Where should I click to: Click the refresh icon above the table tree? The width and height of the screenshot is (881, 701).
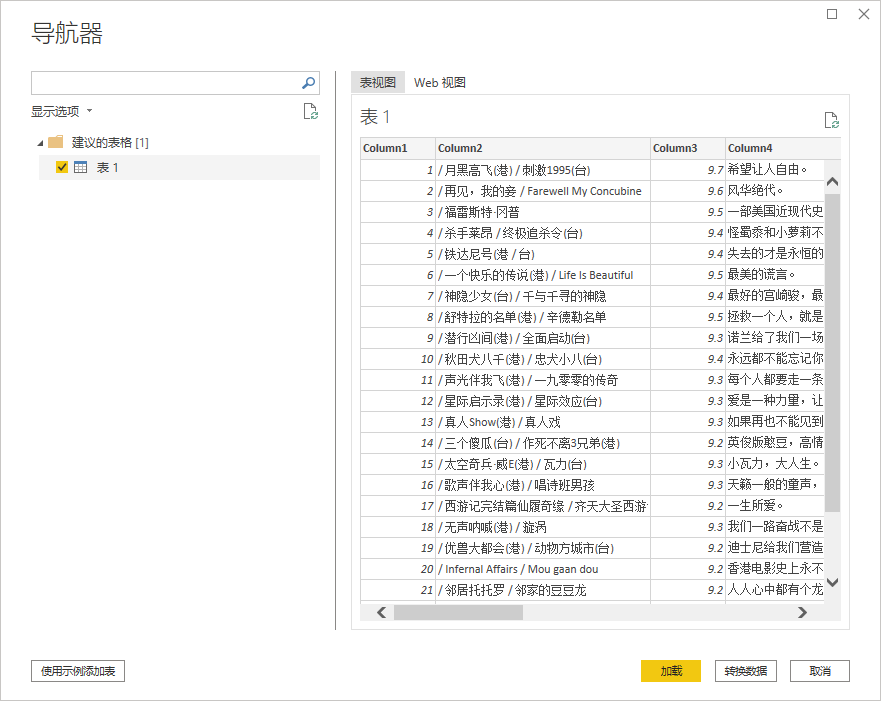click(x=311, y=111)
